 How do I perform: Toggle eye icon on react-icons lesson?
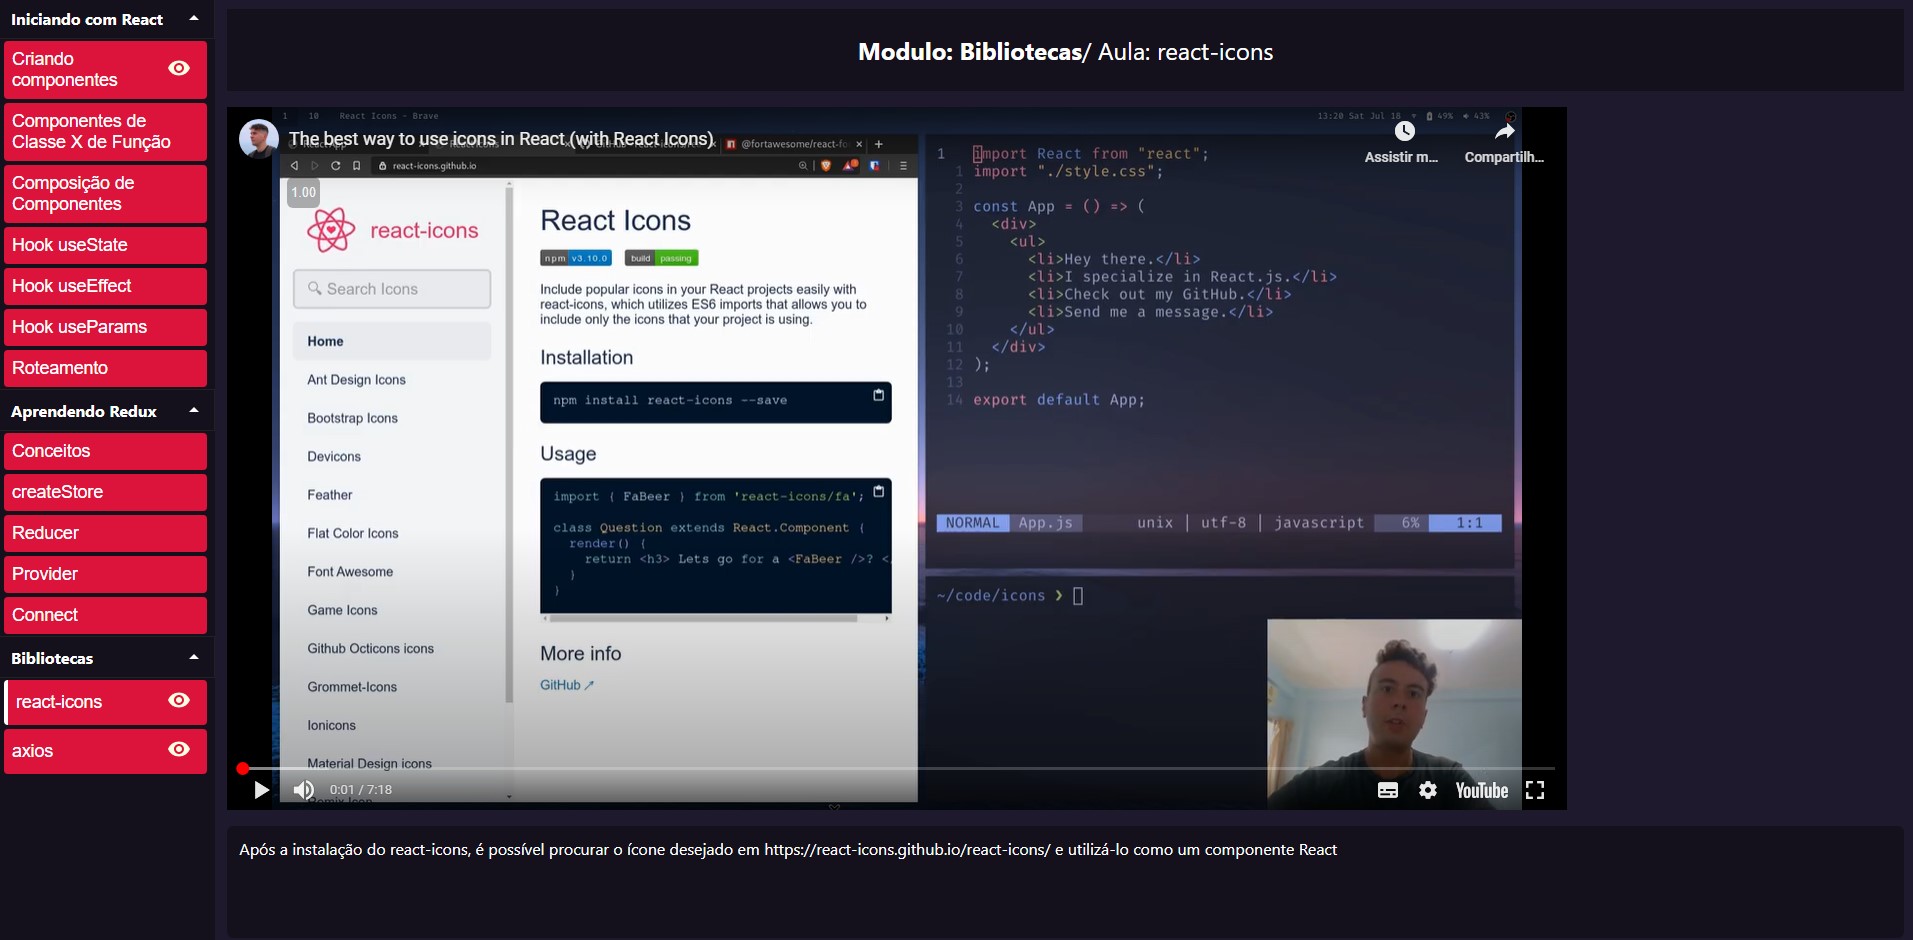[x=179, y=700]
